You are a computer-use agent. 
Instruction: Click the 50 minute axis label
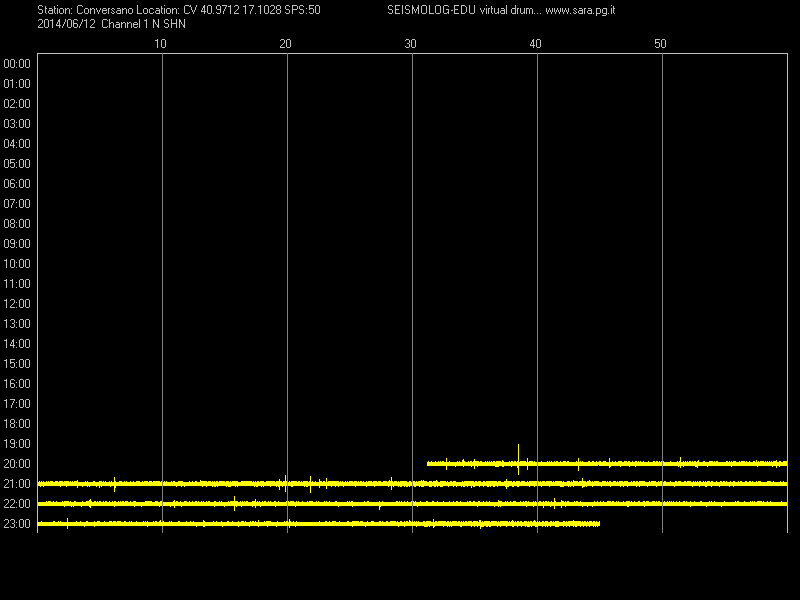660,44
